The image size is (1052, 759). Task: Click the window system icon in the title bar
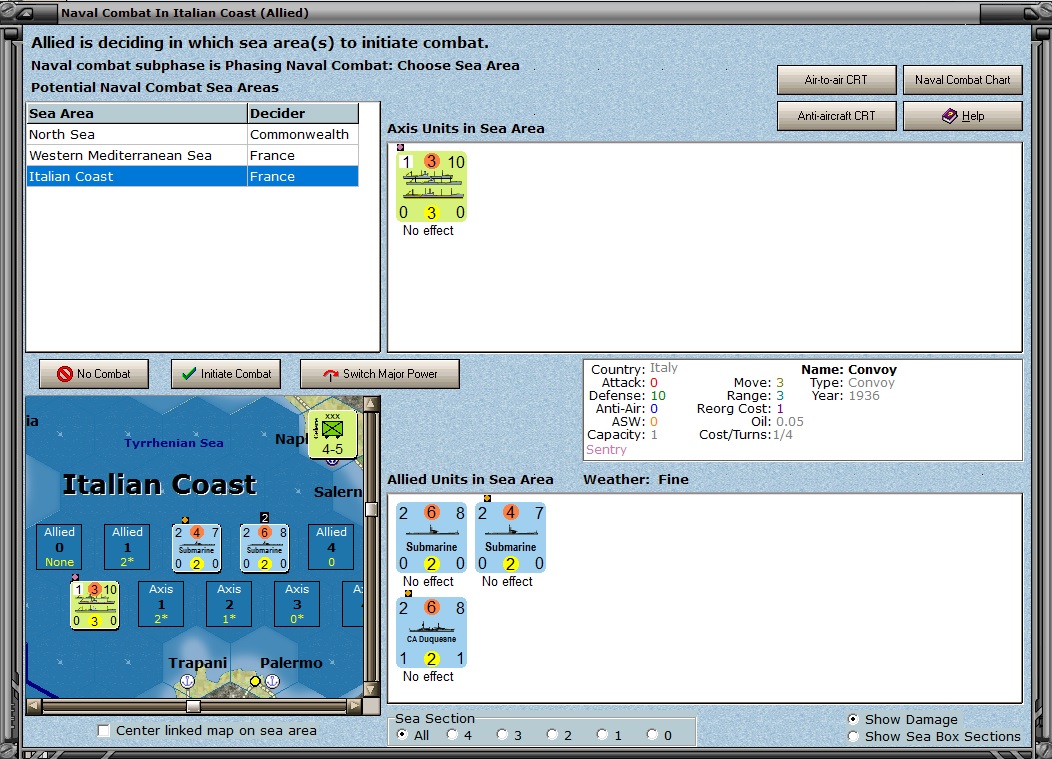tap(25, 13)
